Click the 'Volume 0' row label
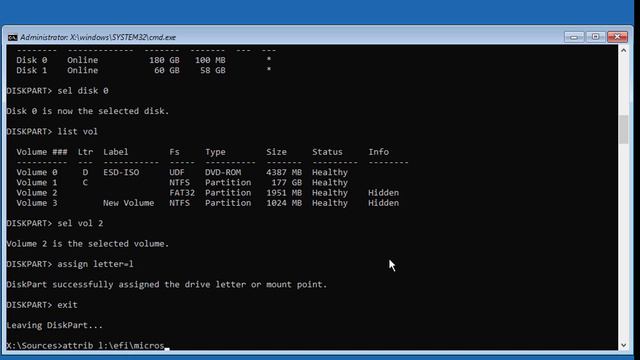 [37, 172]
